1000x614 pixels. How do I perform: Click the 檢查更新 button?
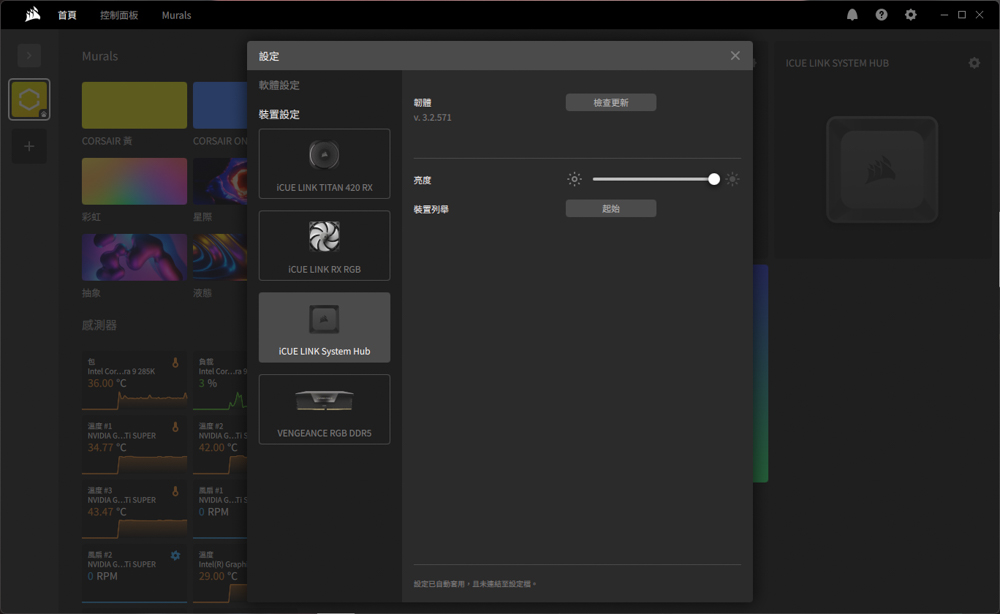(x=610, y=103)
